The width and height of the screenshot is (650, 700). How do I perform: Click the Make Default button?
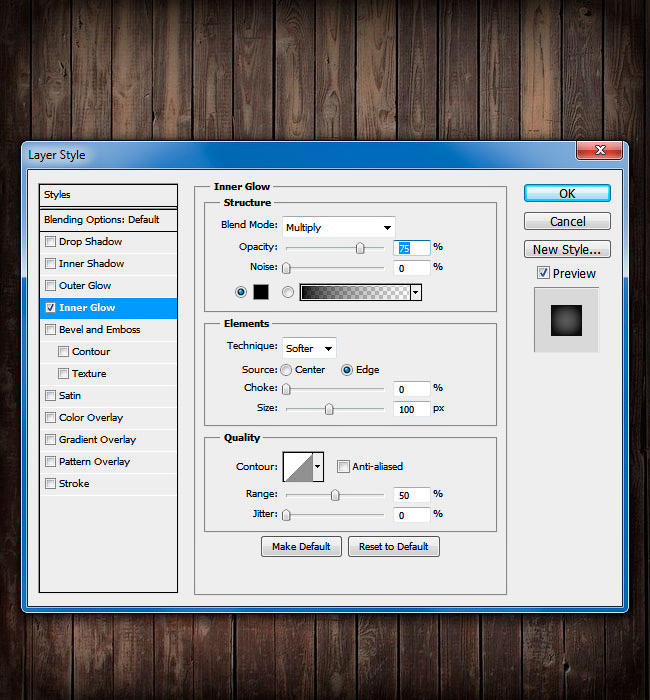301,546
